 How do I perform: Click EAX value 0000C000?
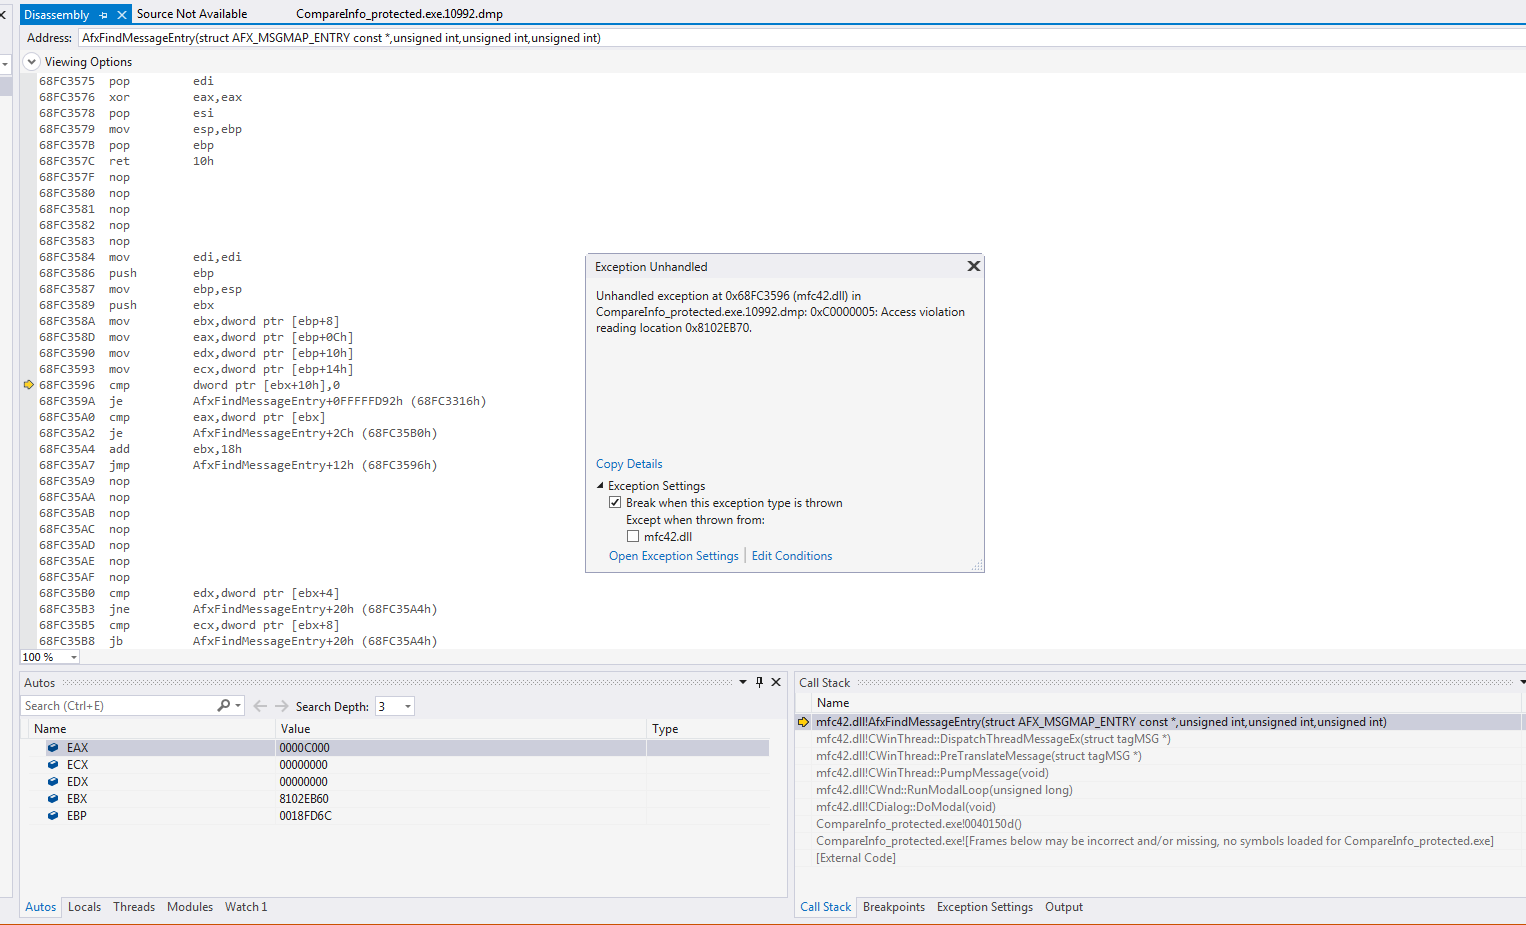click(x=304, y=748)
